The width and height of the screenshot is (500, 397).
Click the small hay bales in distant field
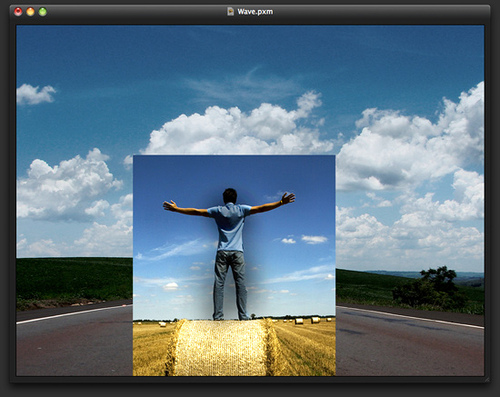click(x=307, y=321)
